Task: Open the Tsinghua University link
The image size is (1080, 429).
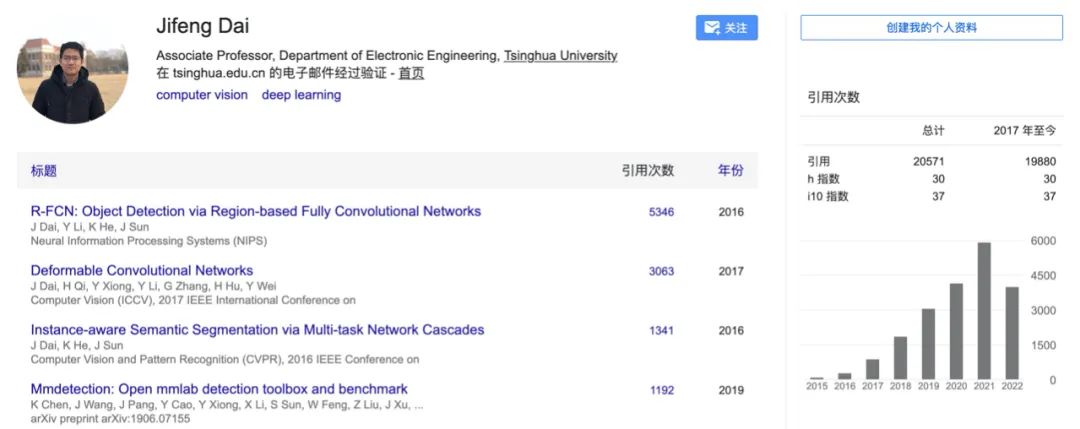Action: pyautogui.click(x=560, y=56)
